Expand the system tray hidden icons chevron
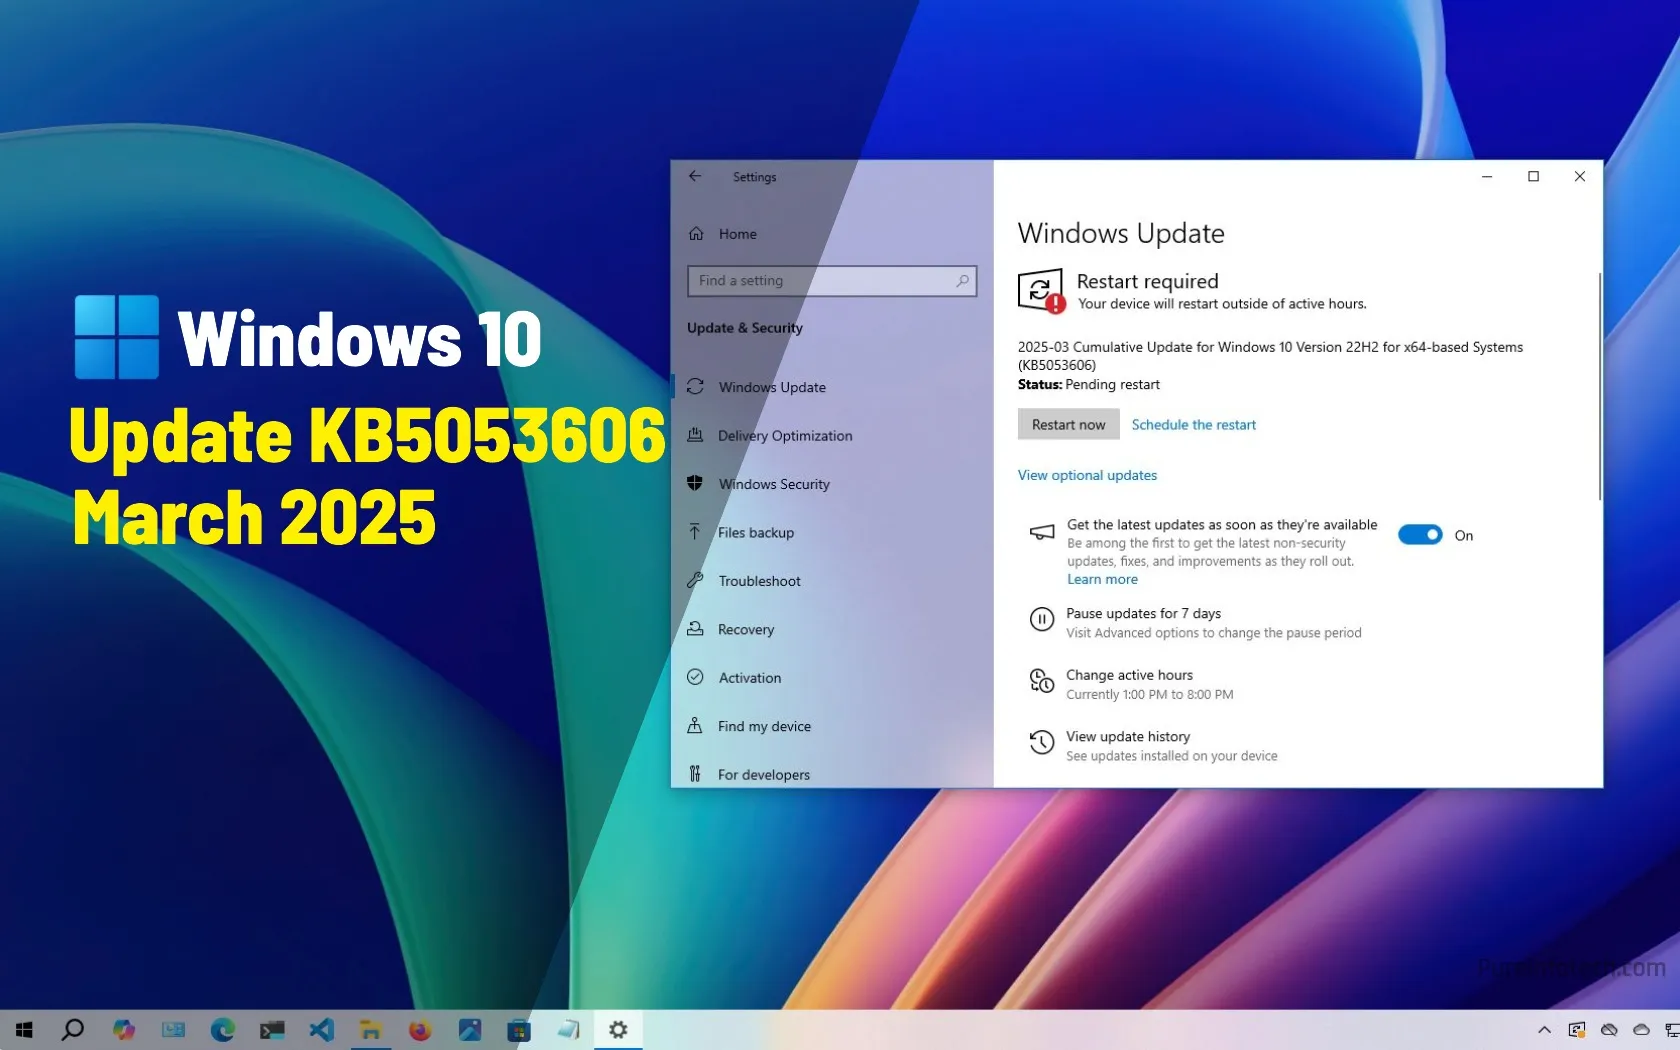Screen dimensions: 1680x1050 click(x=1544, y=1030)
